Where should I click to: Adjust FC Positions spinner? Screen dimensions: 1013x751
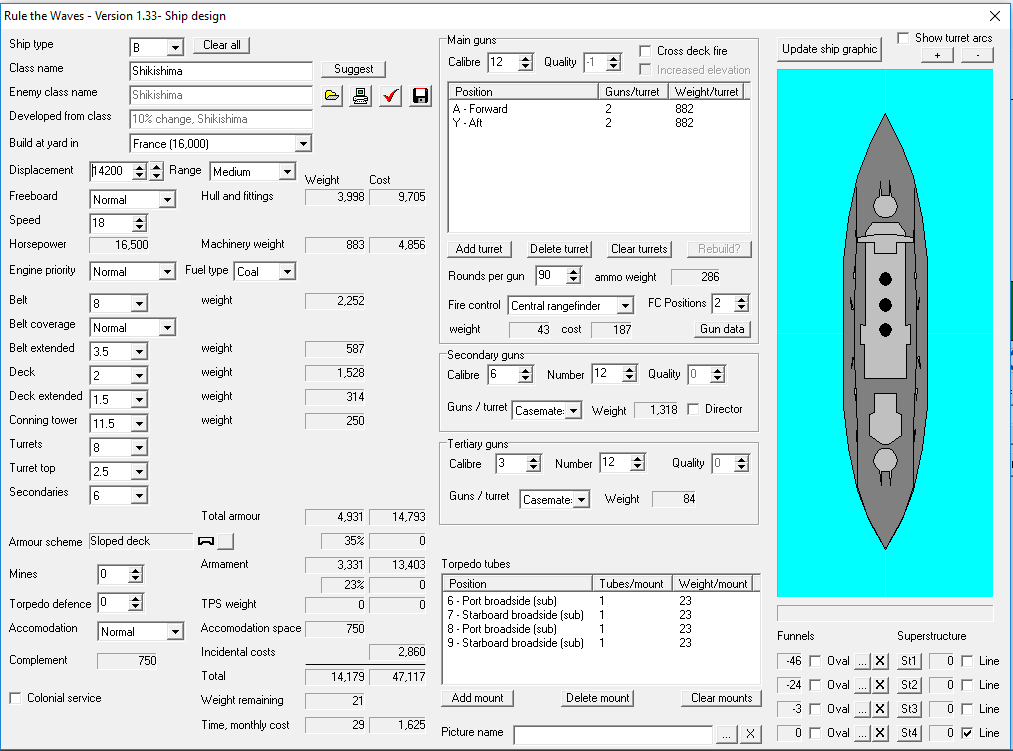pos(742,303)
